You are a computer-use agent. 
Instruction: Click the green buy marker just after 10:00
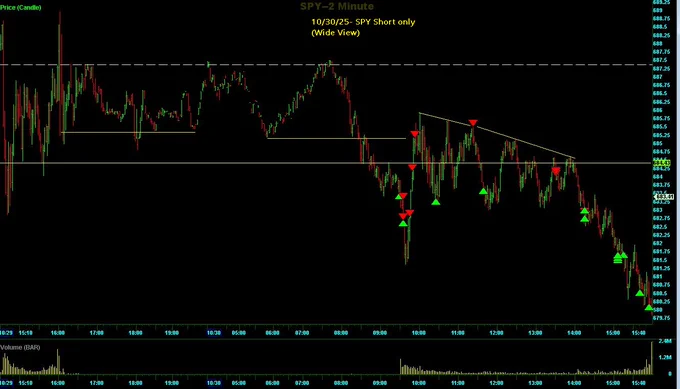coord(436,202)
